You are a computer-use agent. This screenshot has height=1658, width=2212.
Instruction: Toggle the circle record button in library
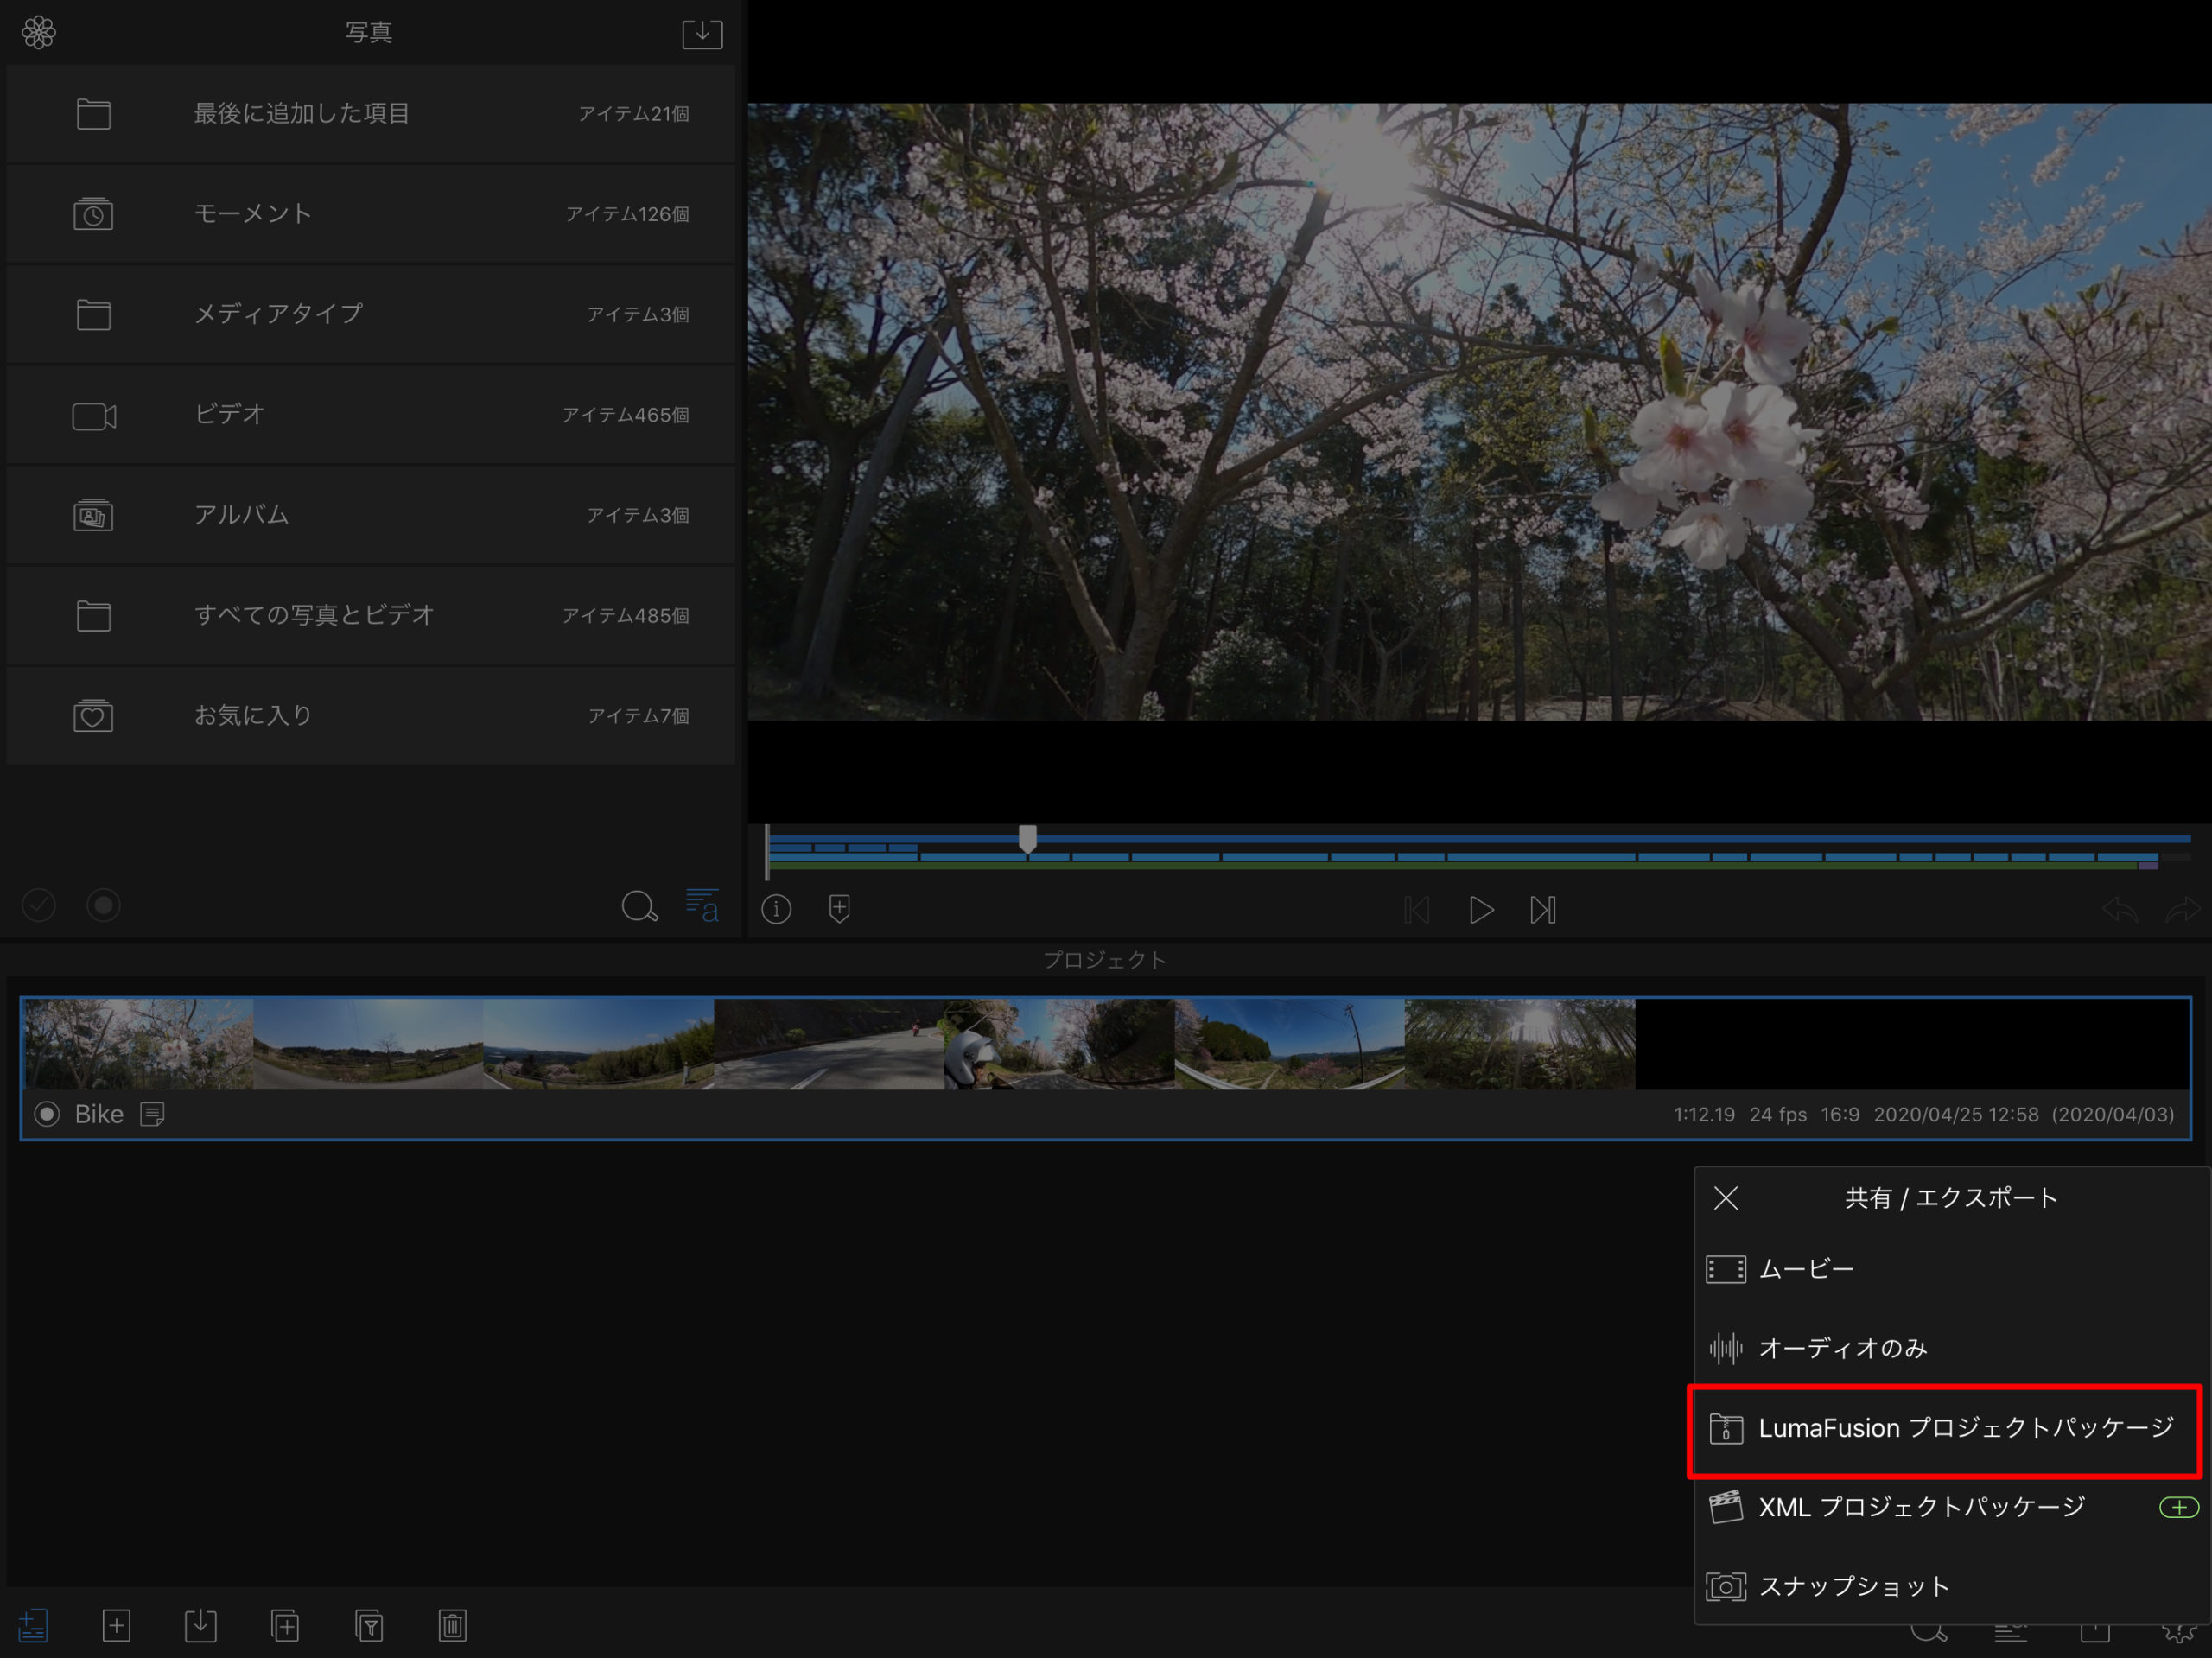103,906
